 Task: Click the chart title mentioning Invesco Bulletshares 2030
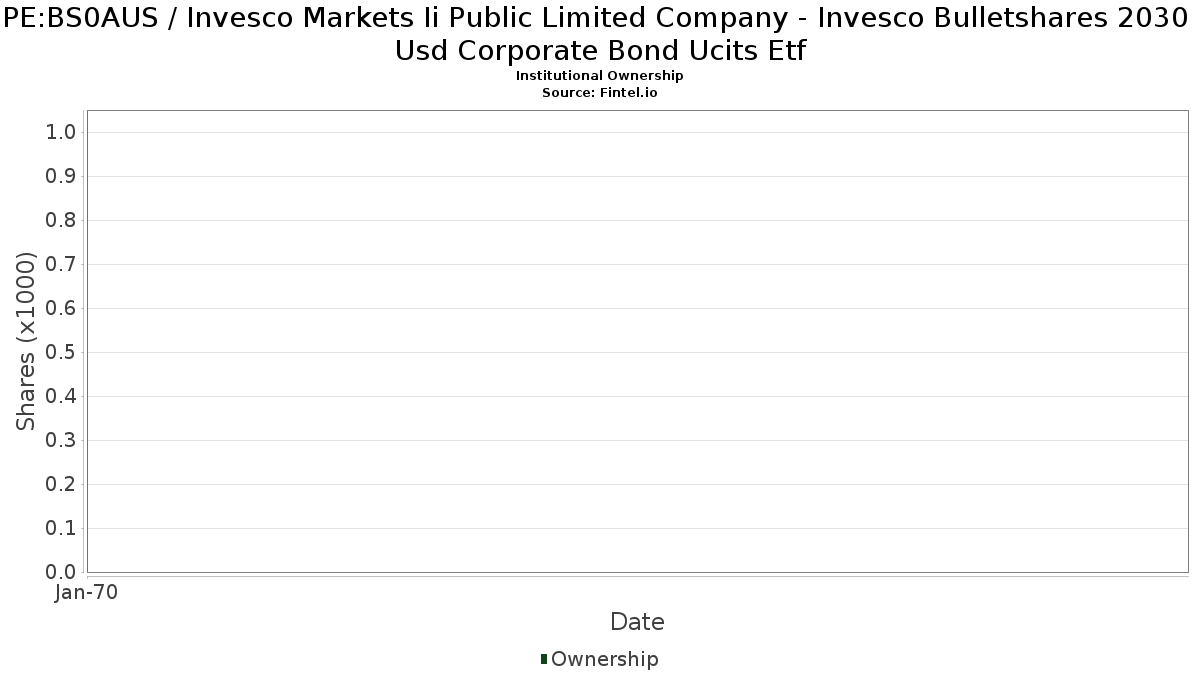tap(600, 36)
